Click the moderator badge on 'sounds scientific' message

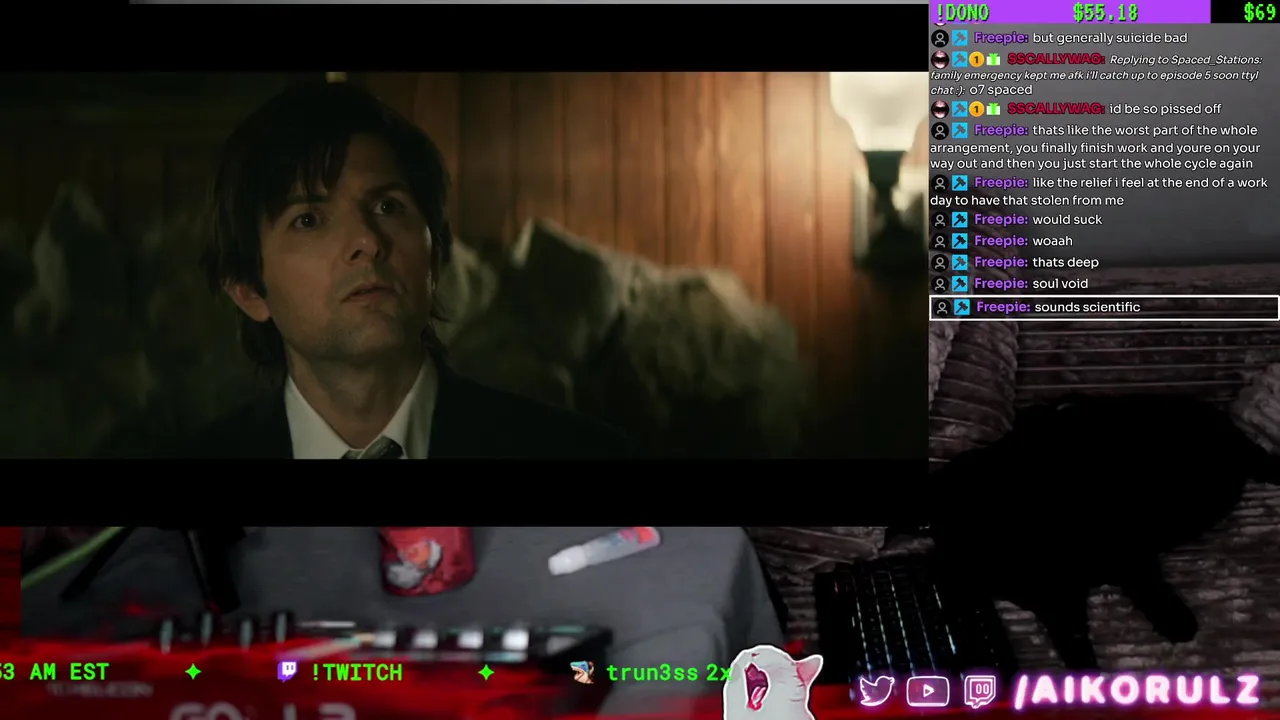(962, 307)
